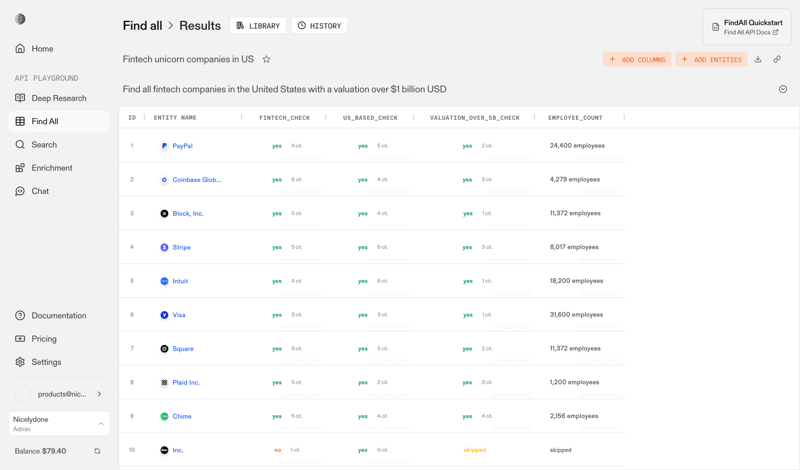Open the Find All API Docs link
800x470 pixels.
tap(751, 33)
